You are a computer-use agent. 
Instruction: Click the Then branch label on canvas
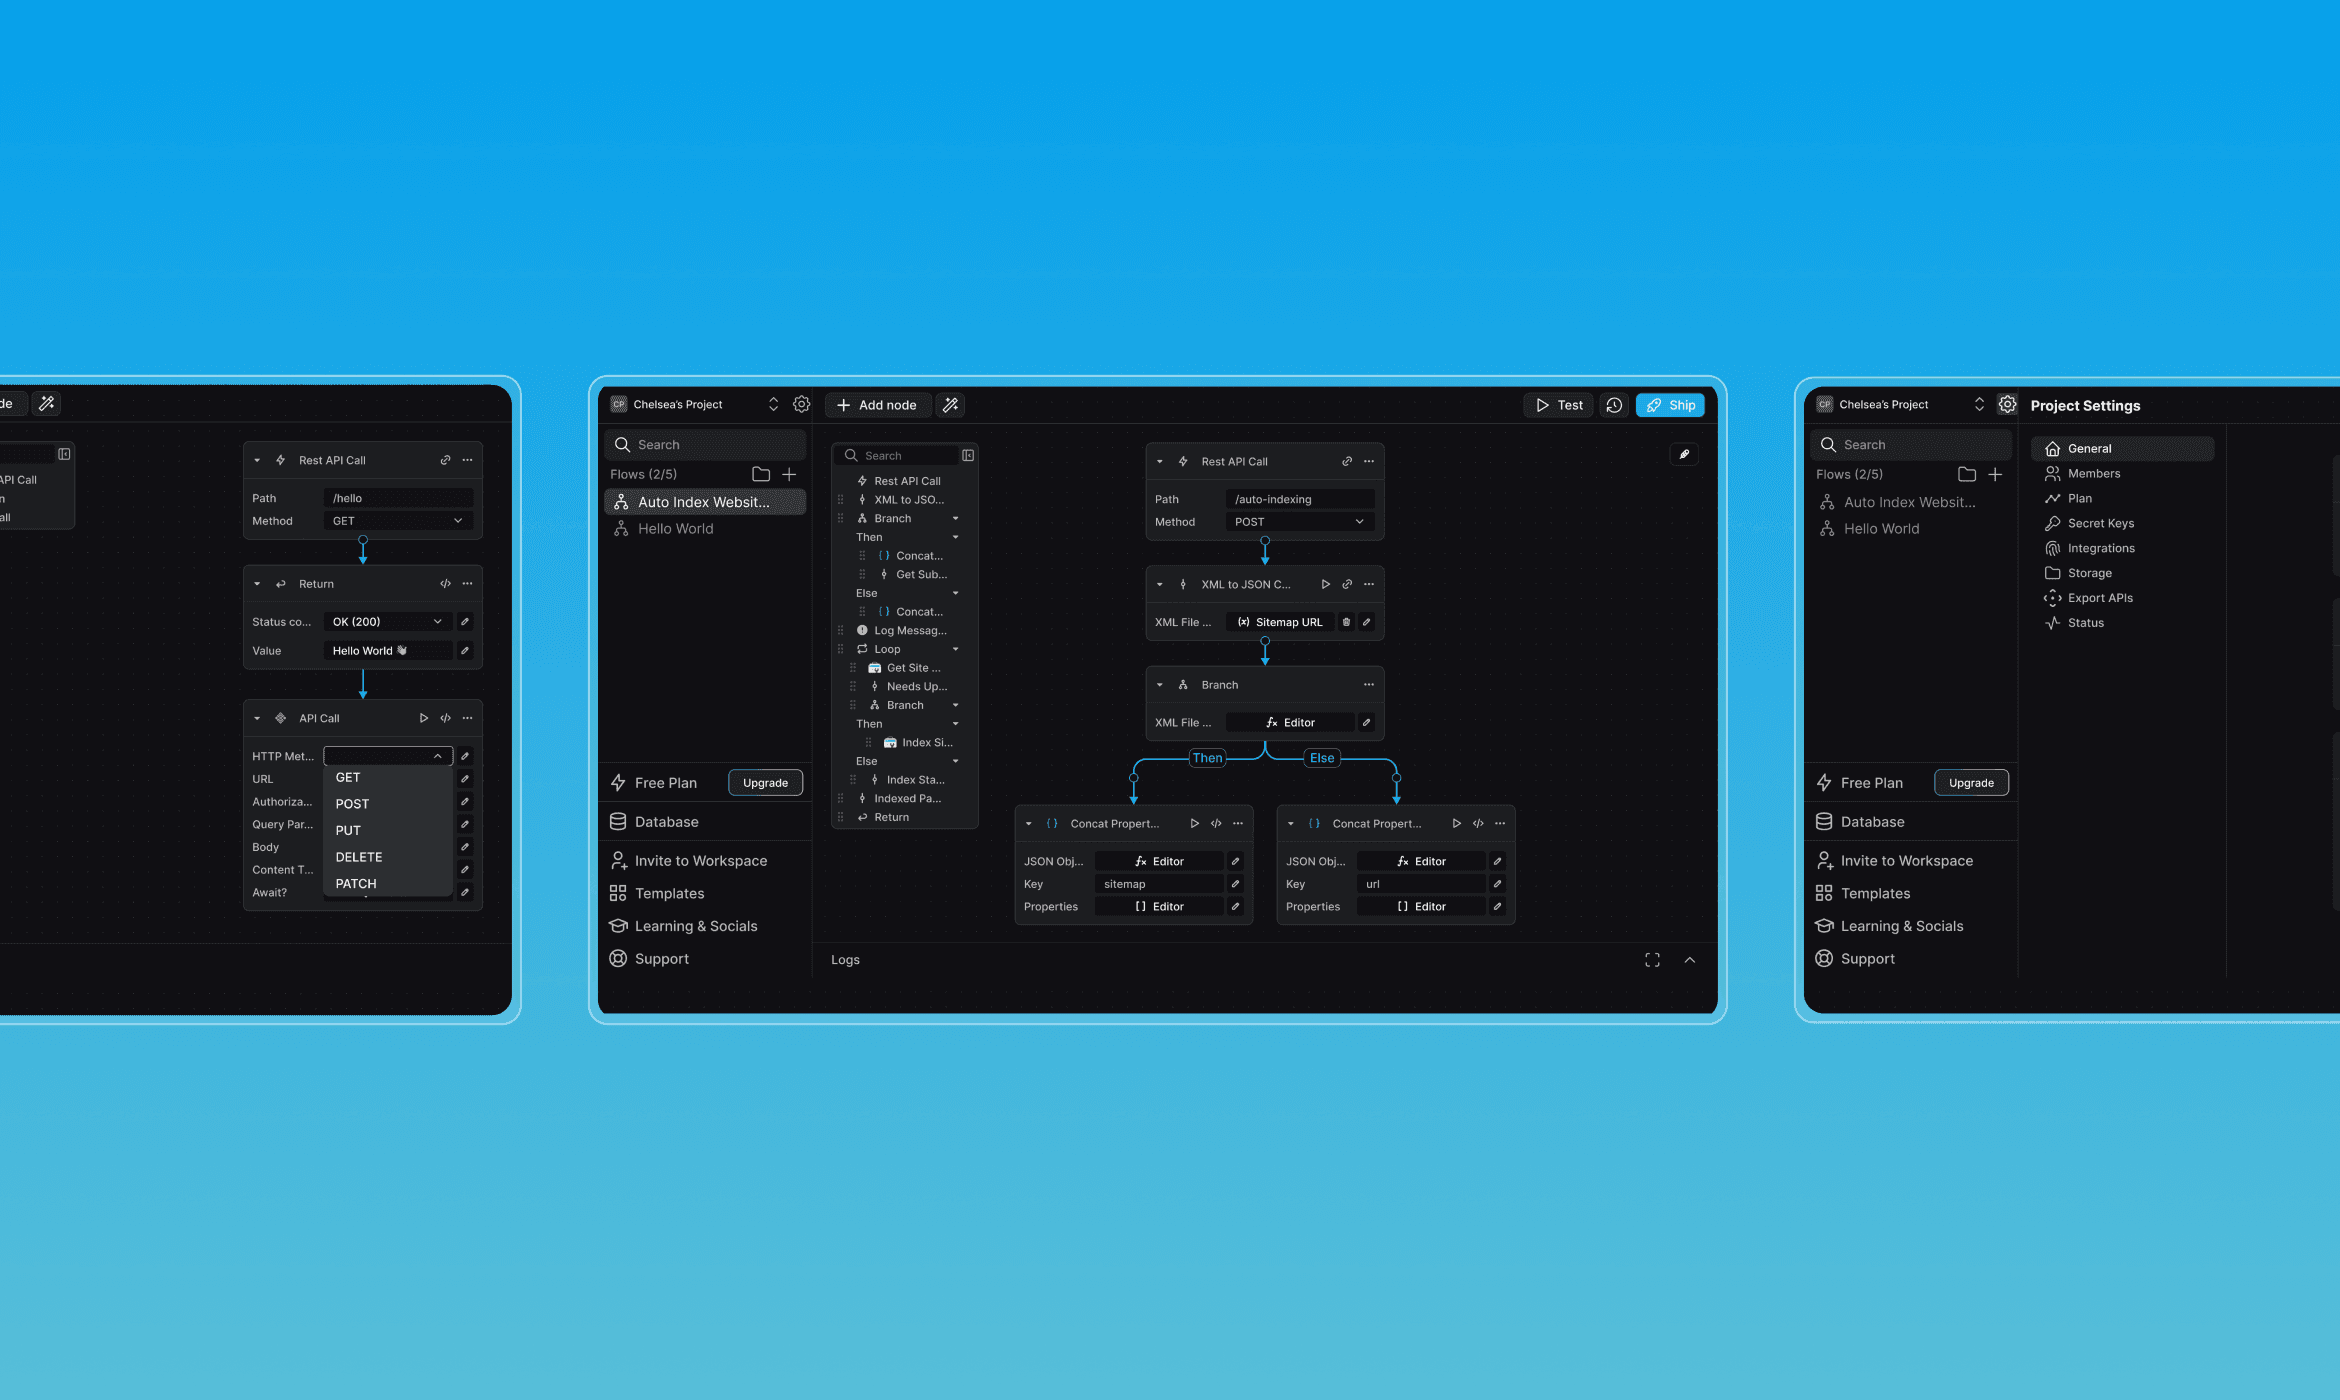(x=1207, y=758)
